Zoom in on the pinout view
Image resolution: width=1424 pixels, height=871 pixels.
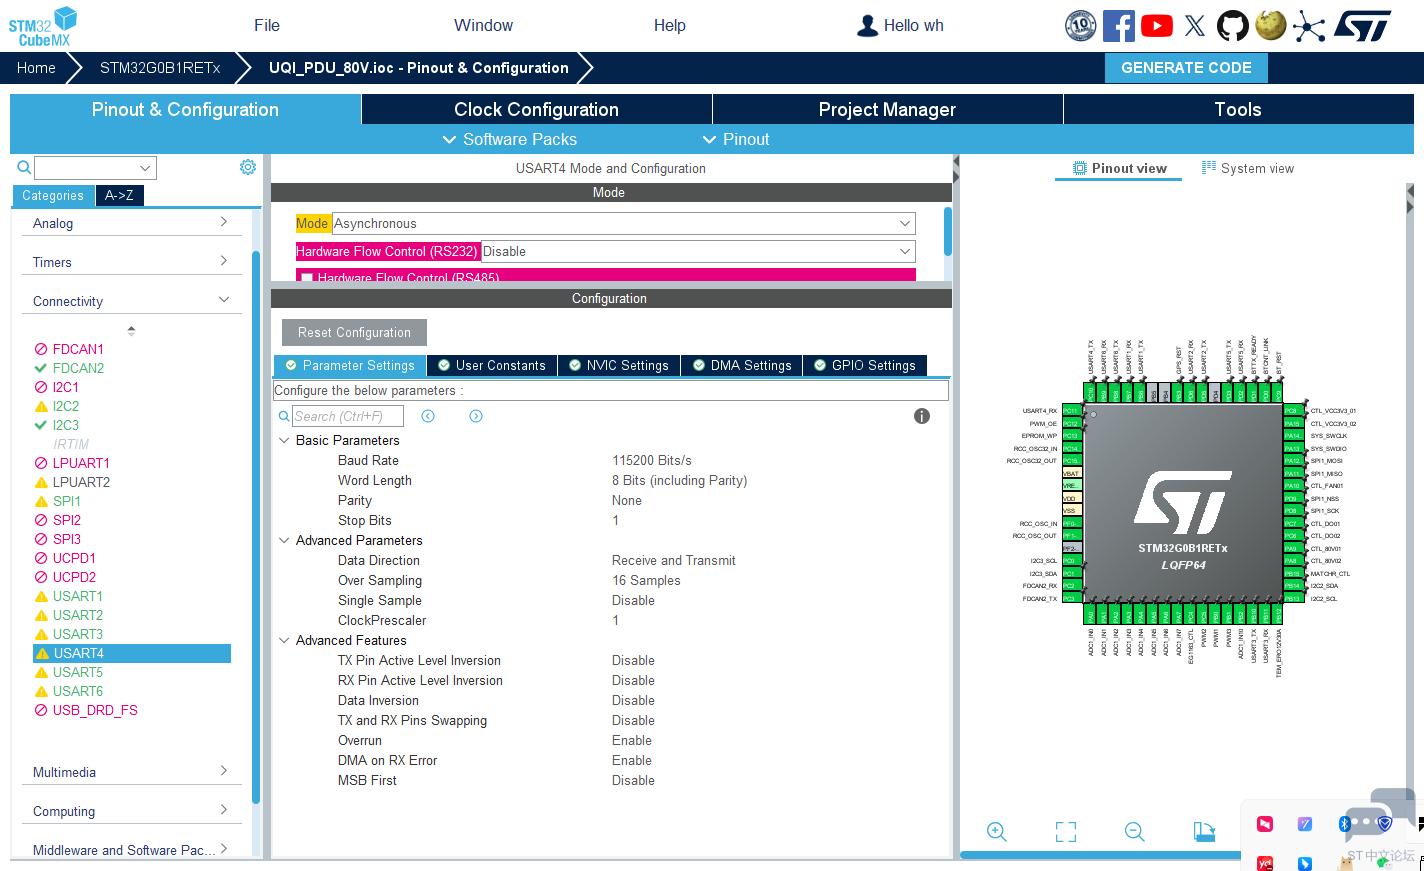click(996, 831)
